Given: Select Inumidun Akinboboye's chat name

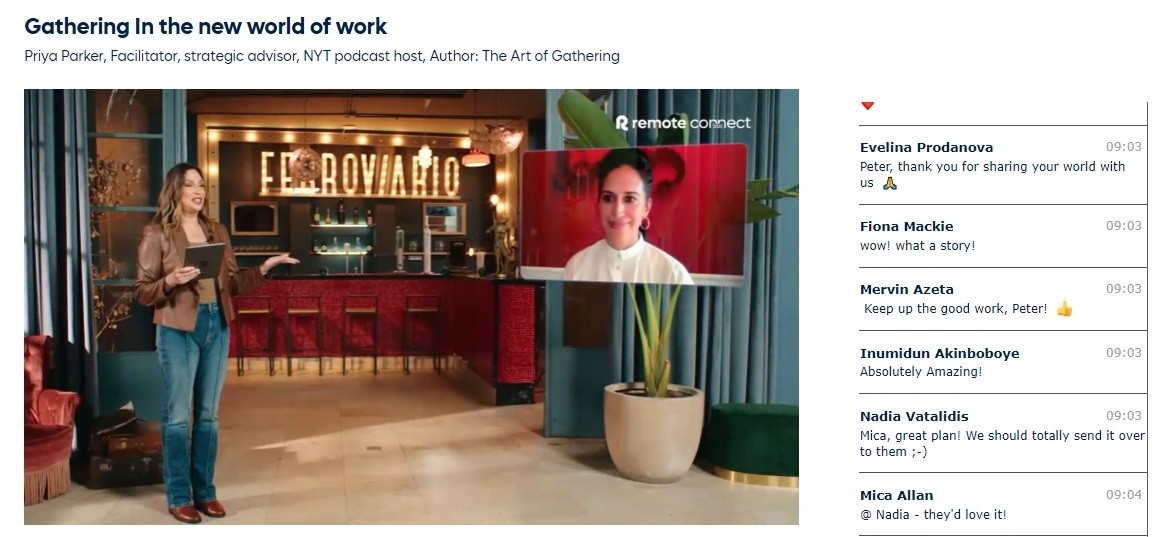Looking at the screenshot, I should 940,354.
